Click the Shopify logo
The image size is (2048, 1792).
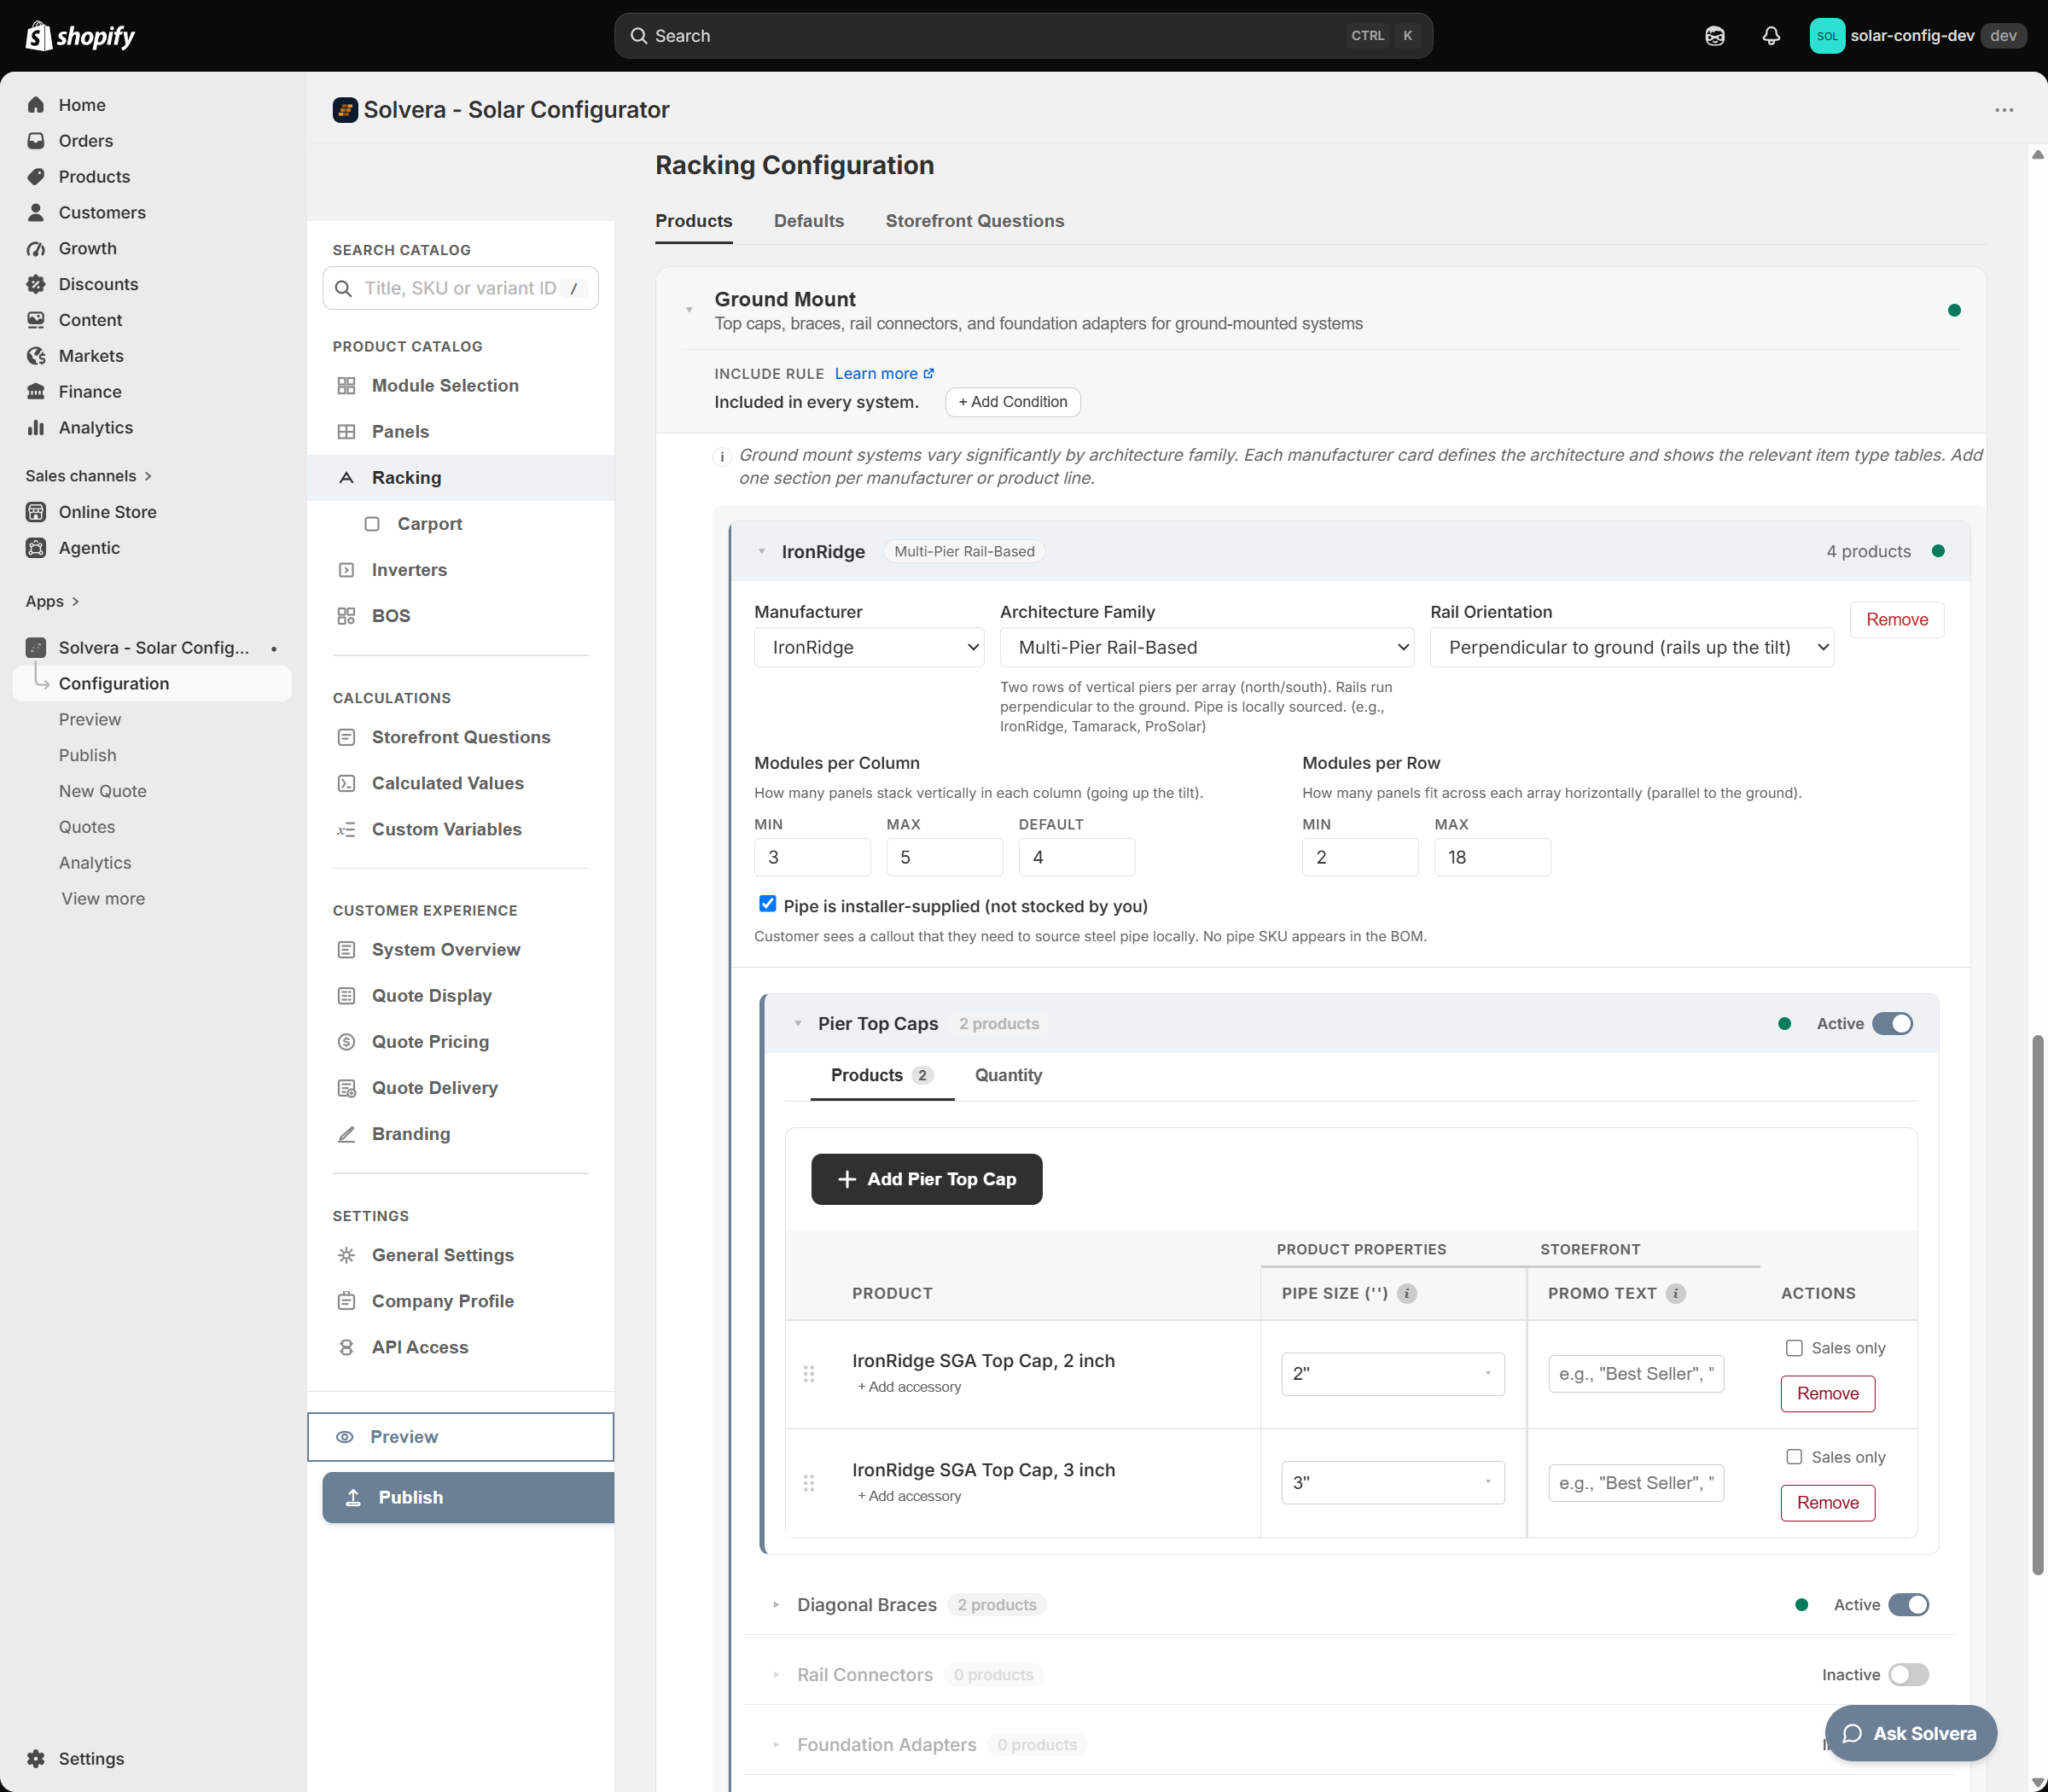80,36
